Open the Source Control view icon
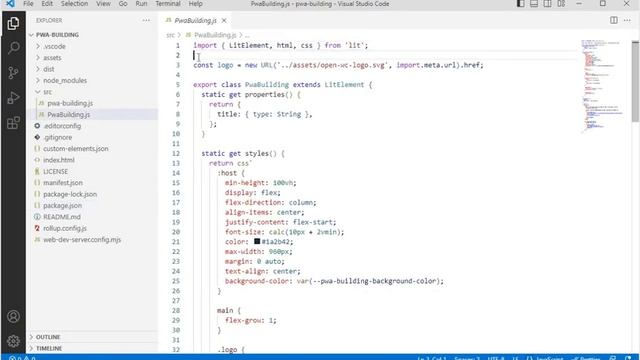Screen dimensions: 640x360 tap(13, 73)
